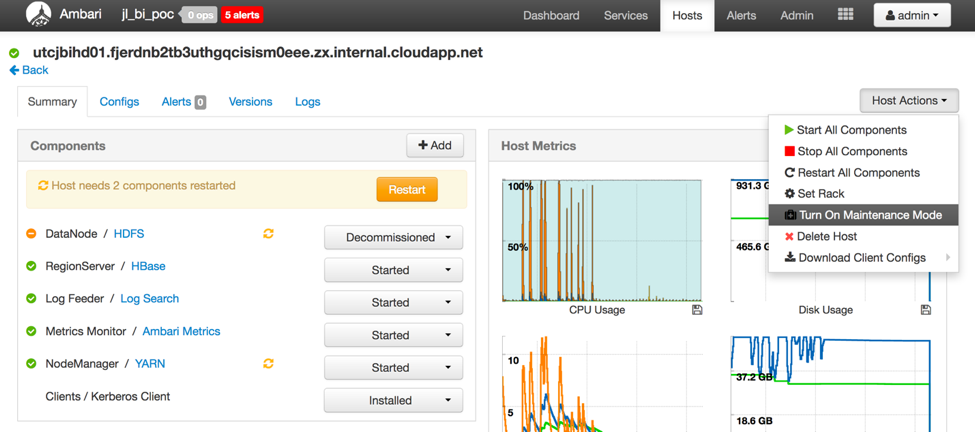Image resolution: width=975 pixels, height=432 pixels.
Task: Click the Delete Host red X icon
Action: coord(789,237)
